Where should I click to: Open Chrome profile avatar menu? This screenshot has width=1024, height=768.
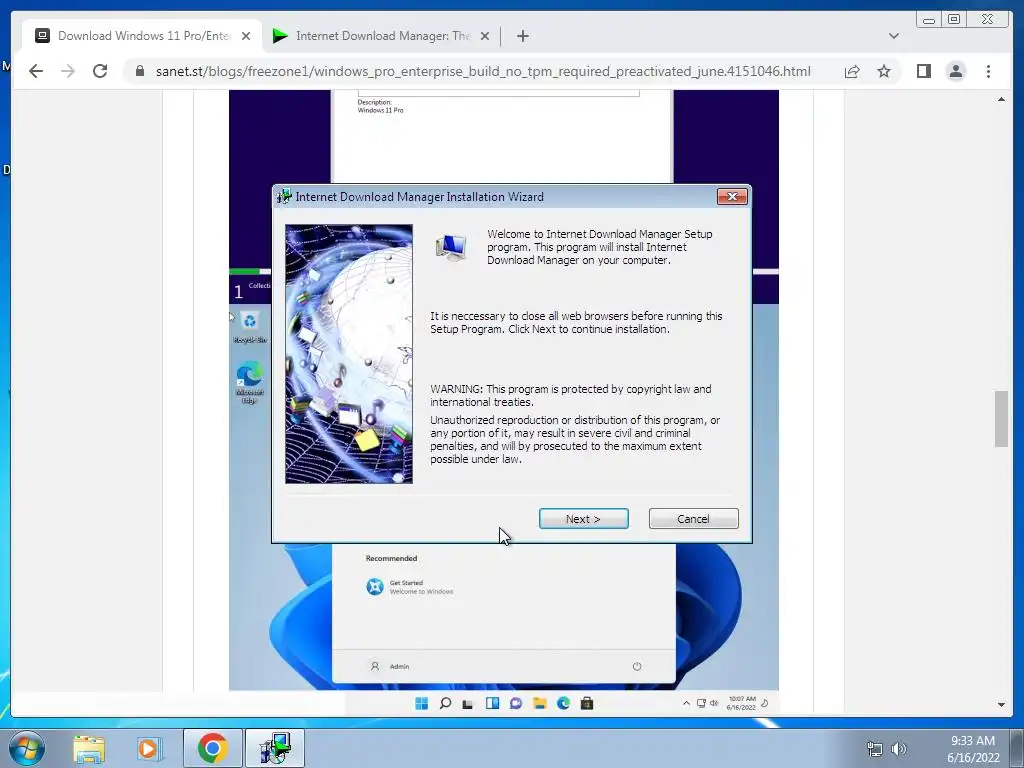pos(955,71)
